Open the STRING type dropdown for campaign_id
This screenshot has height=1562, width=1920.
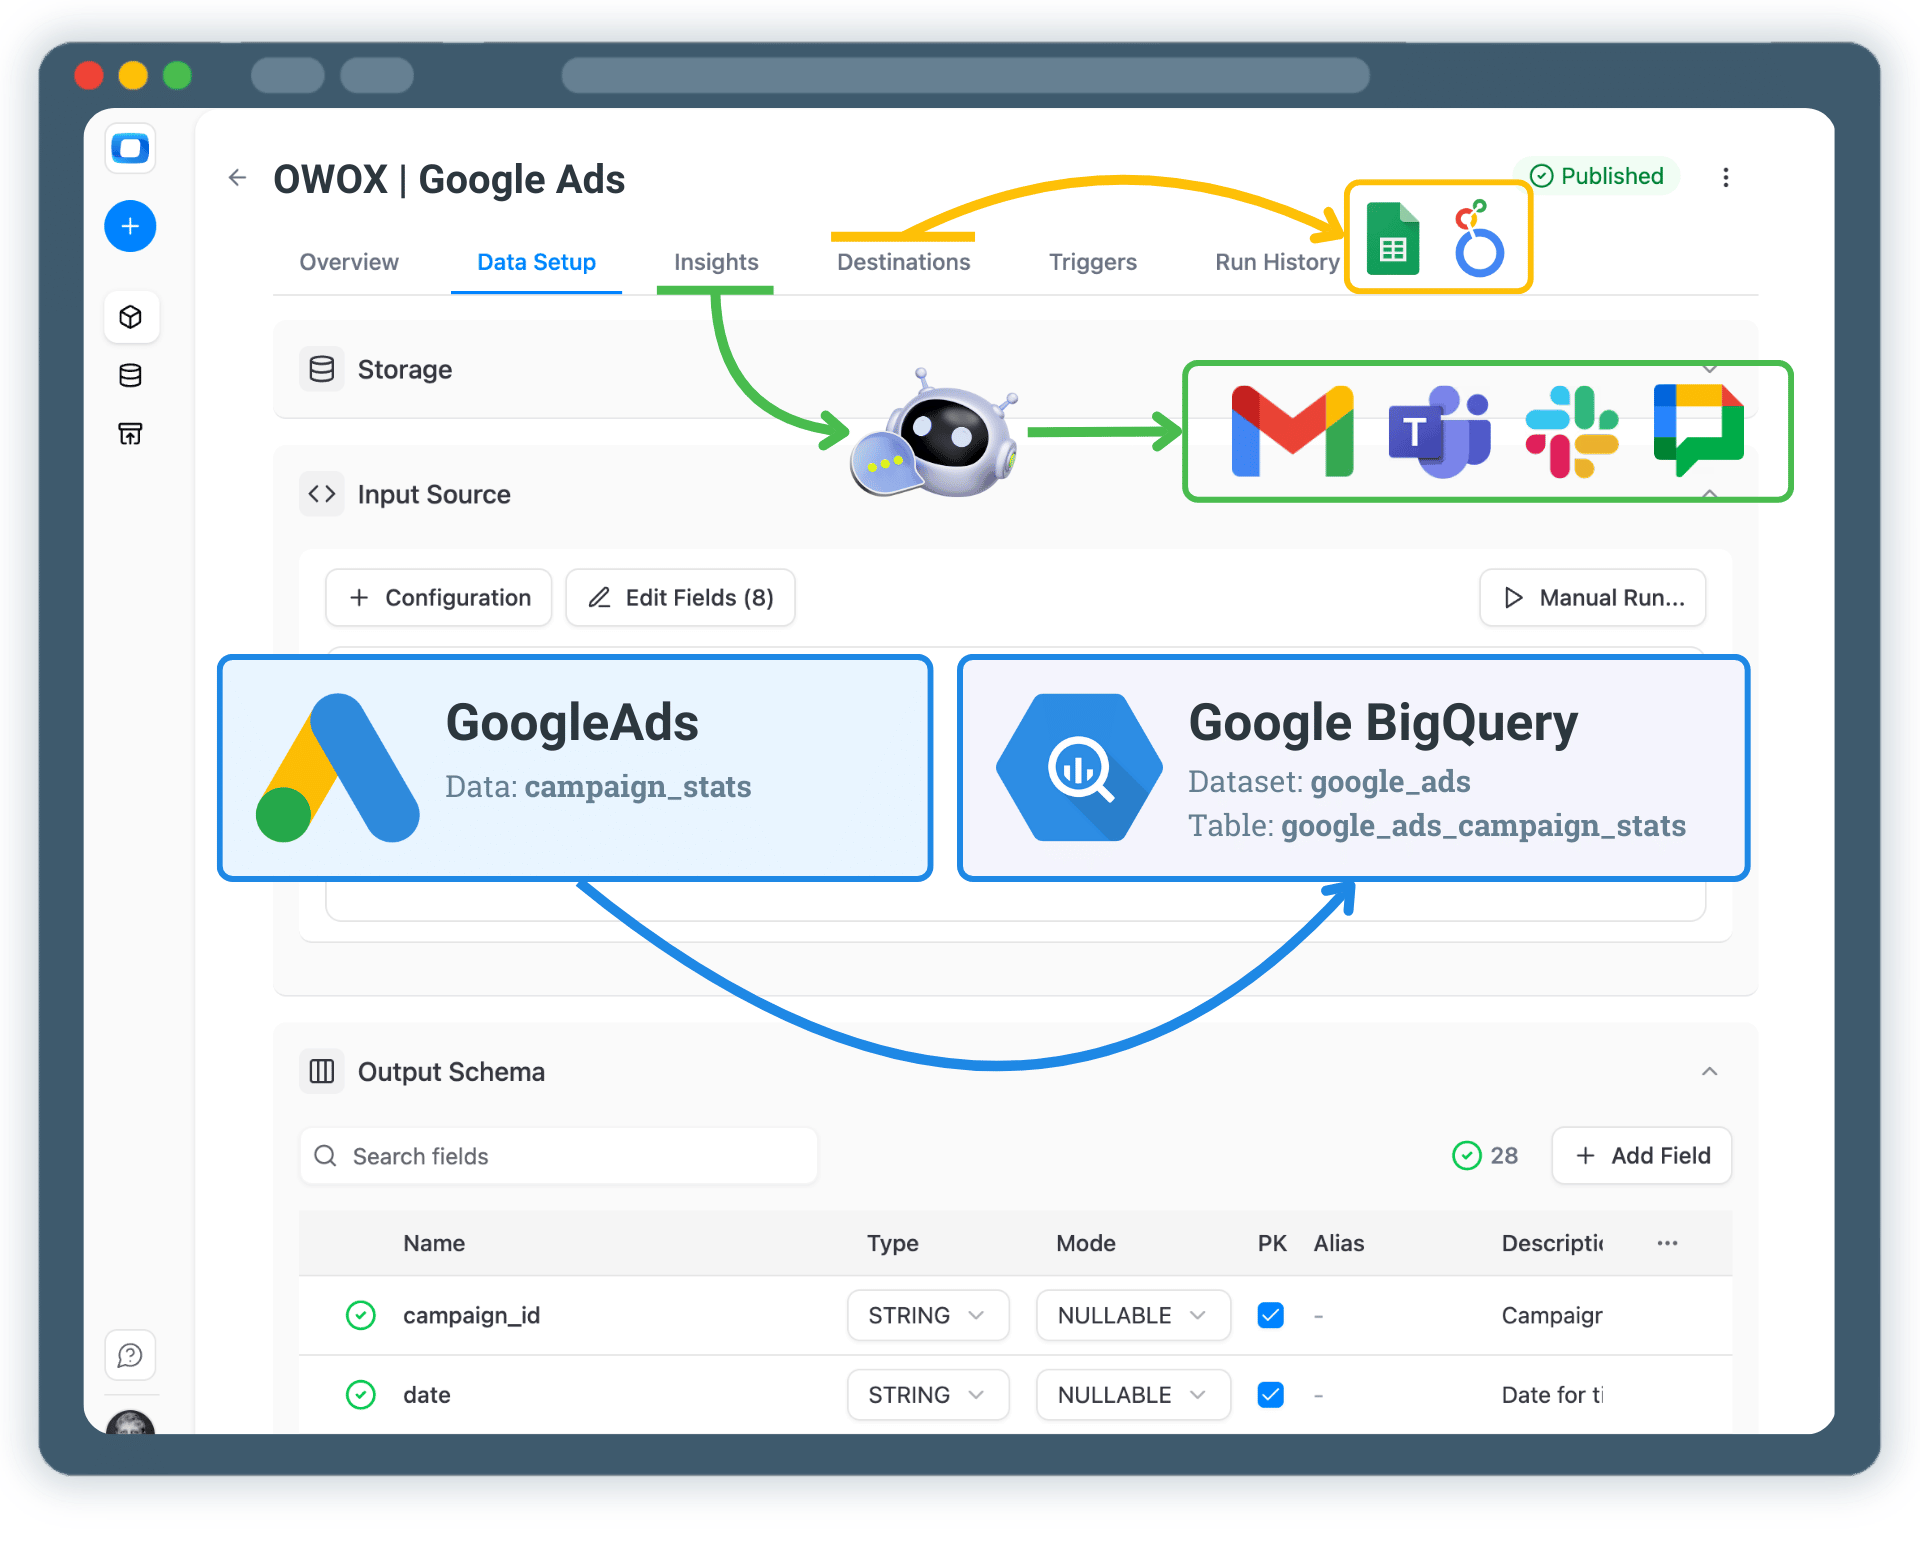[927, 1315]
